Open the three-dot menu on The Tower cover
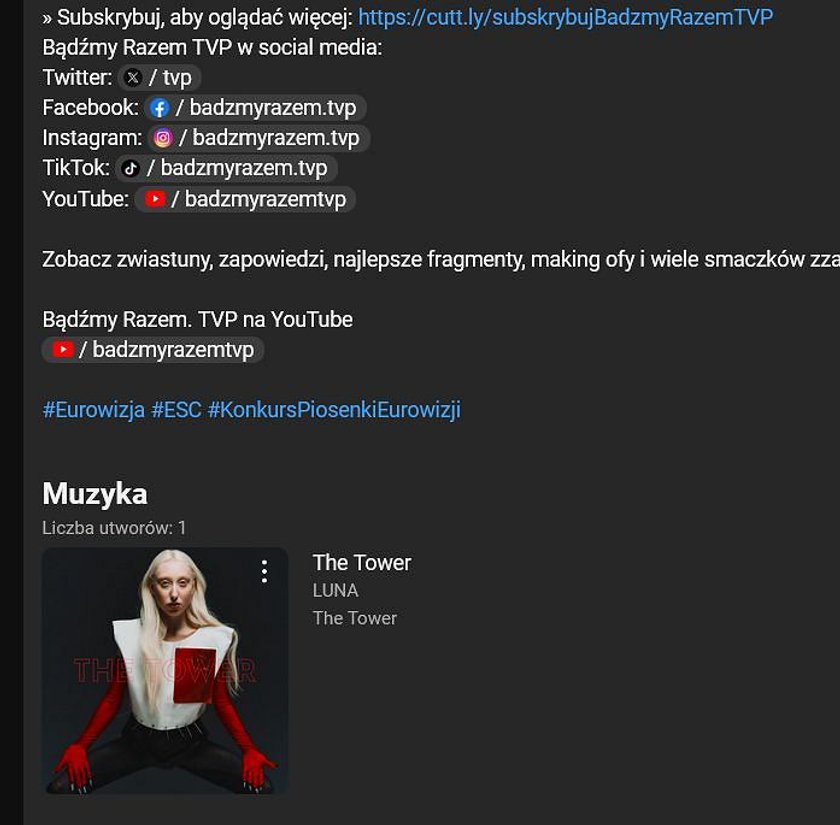 click(x=264, y=572)
